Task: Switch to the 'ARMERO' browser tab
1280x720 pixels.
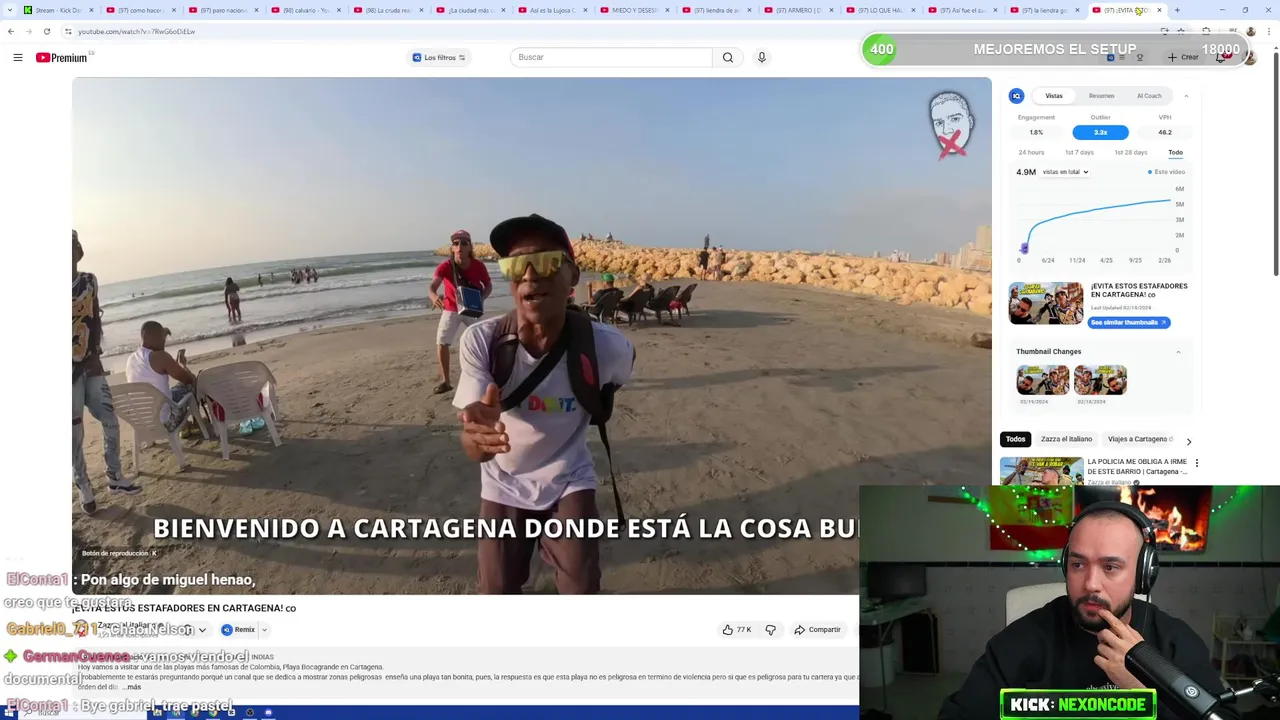Action: pyautogui.click(x=800, y=10)
